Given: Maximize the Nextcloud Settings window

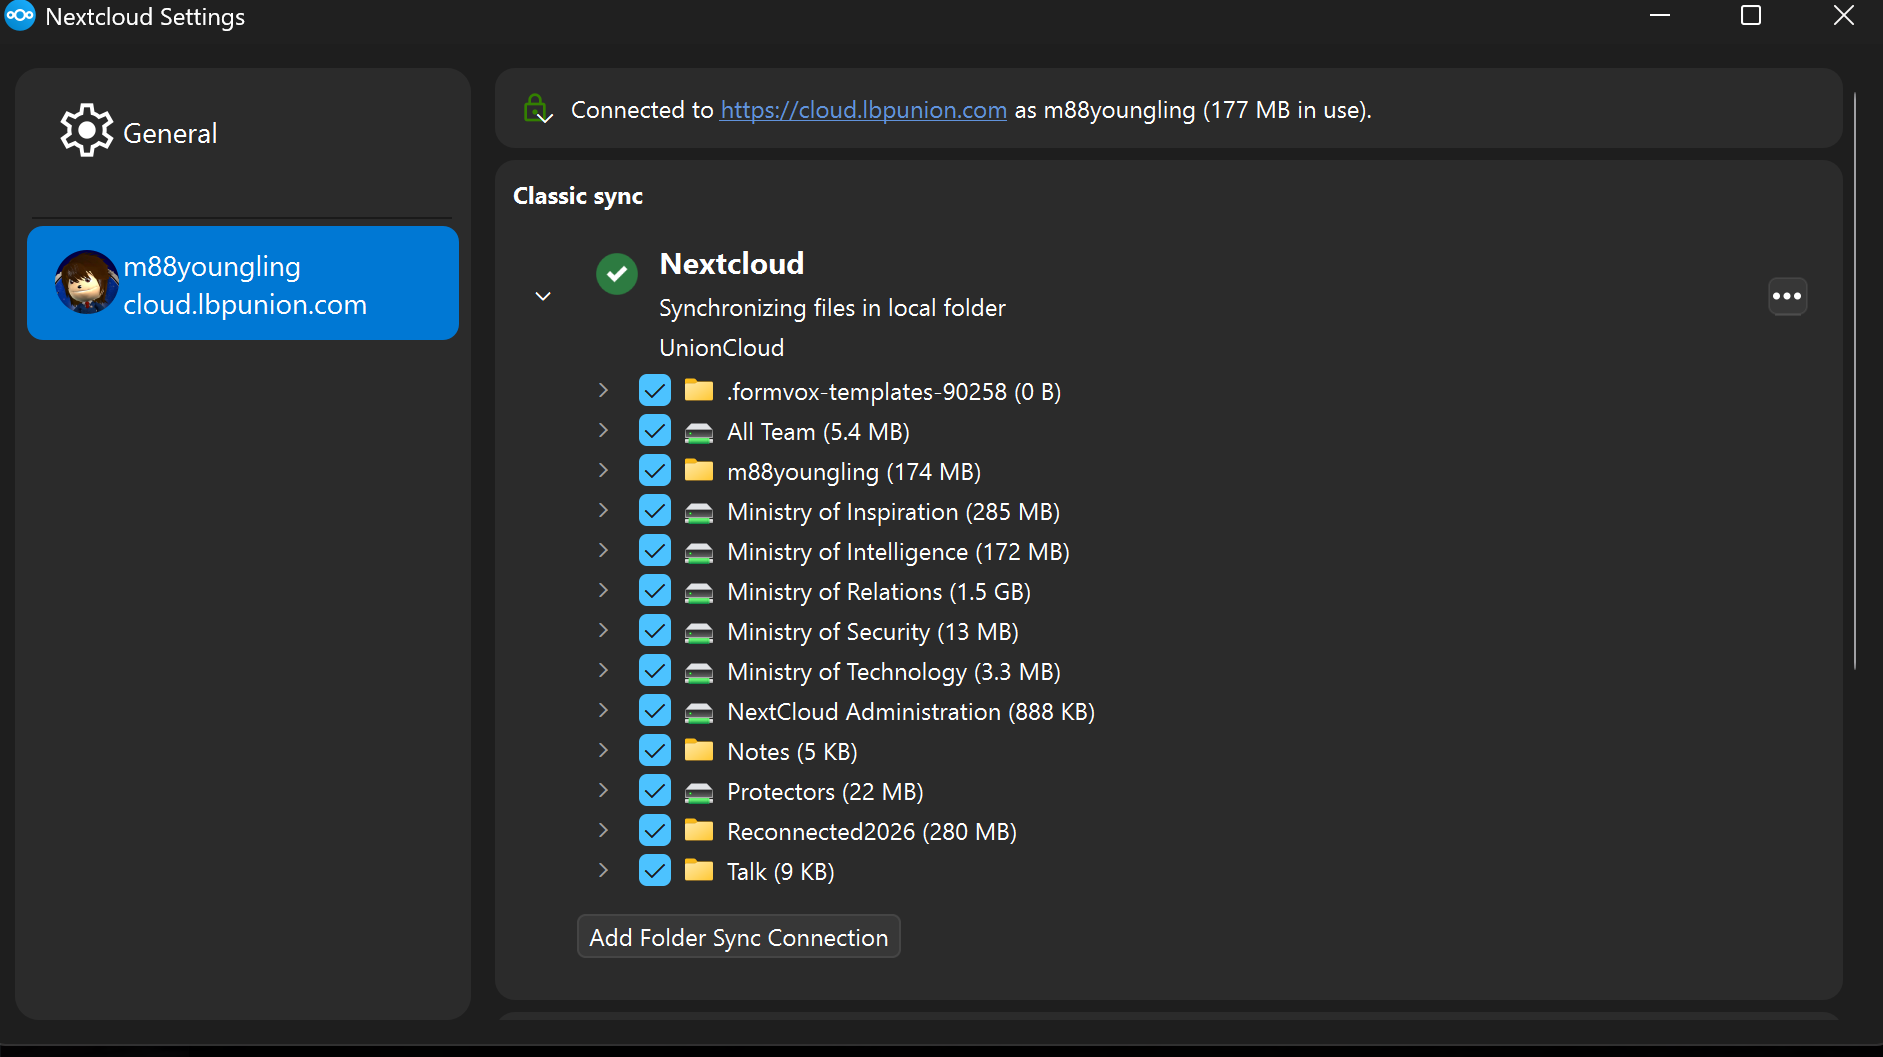Looking at the screenshot, I should pyautogui.click(x=1751, y=15).
